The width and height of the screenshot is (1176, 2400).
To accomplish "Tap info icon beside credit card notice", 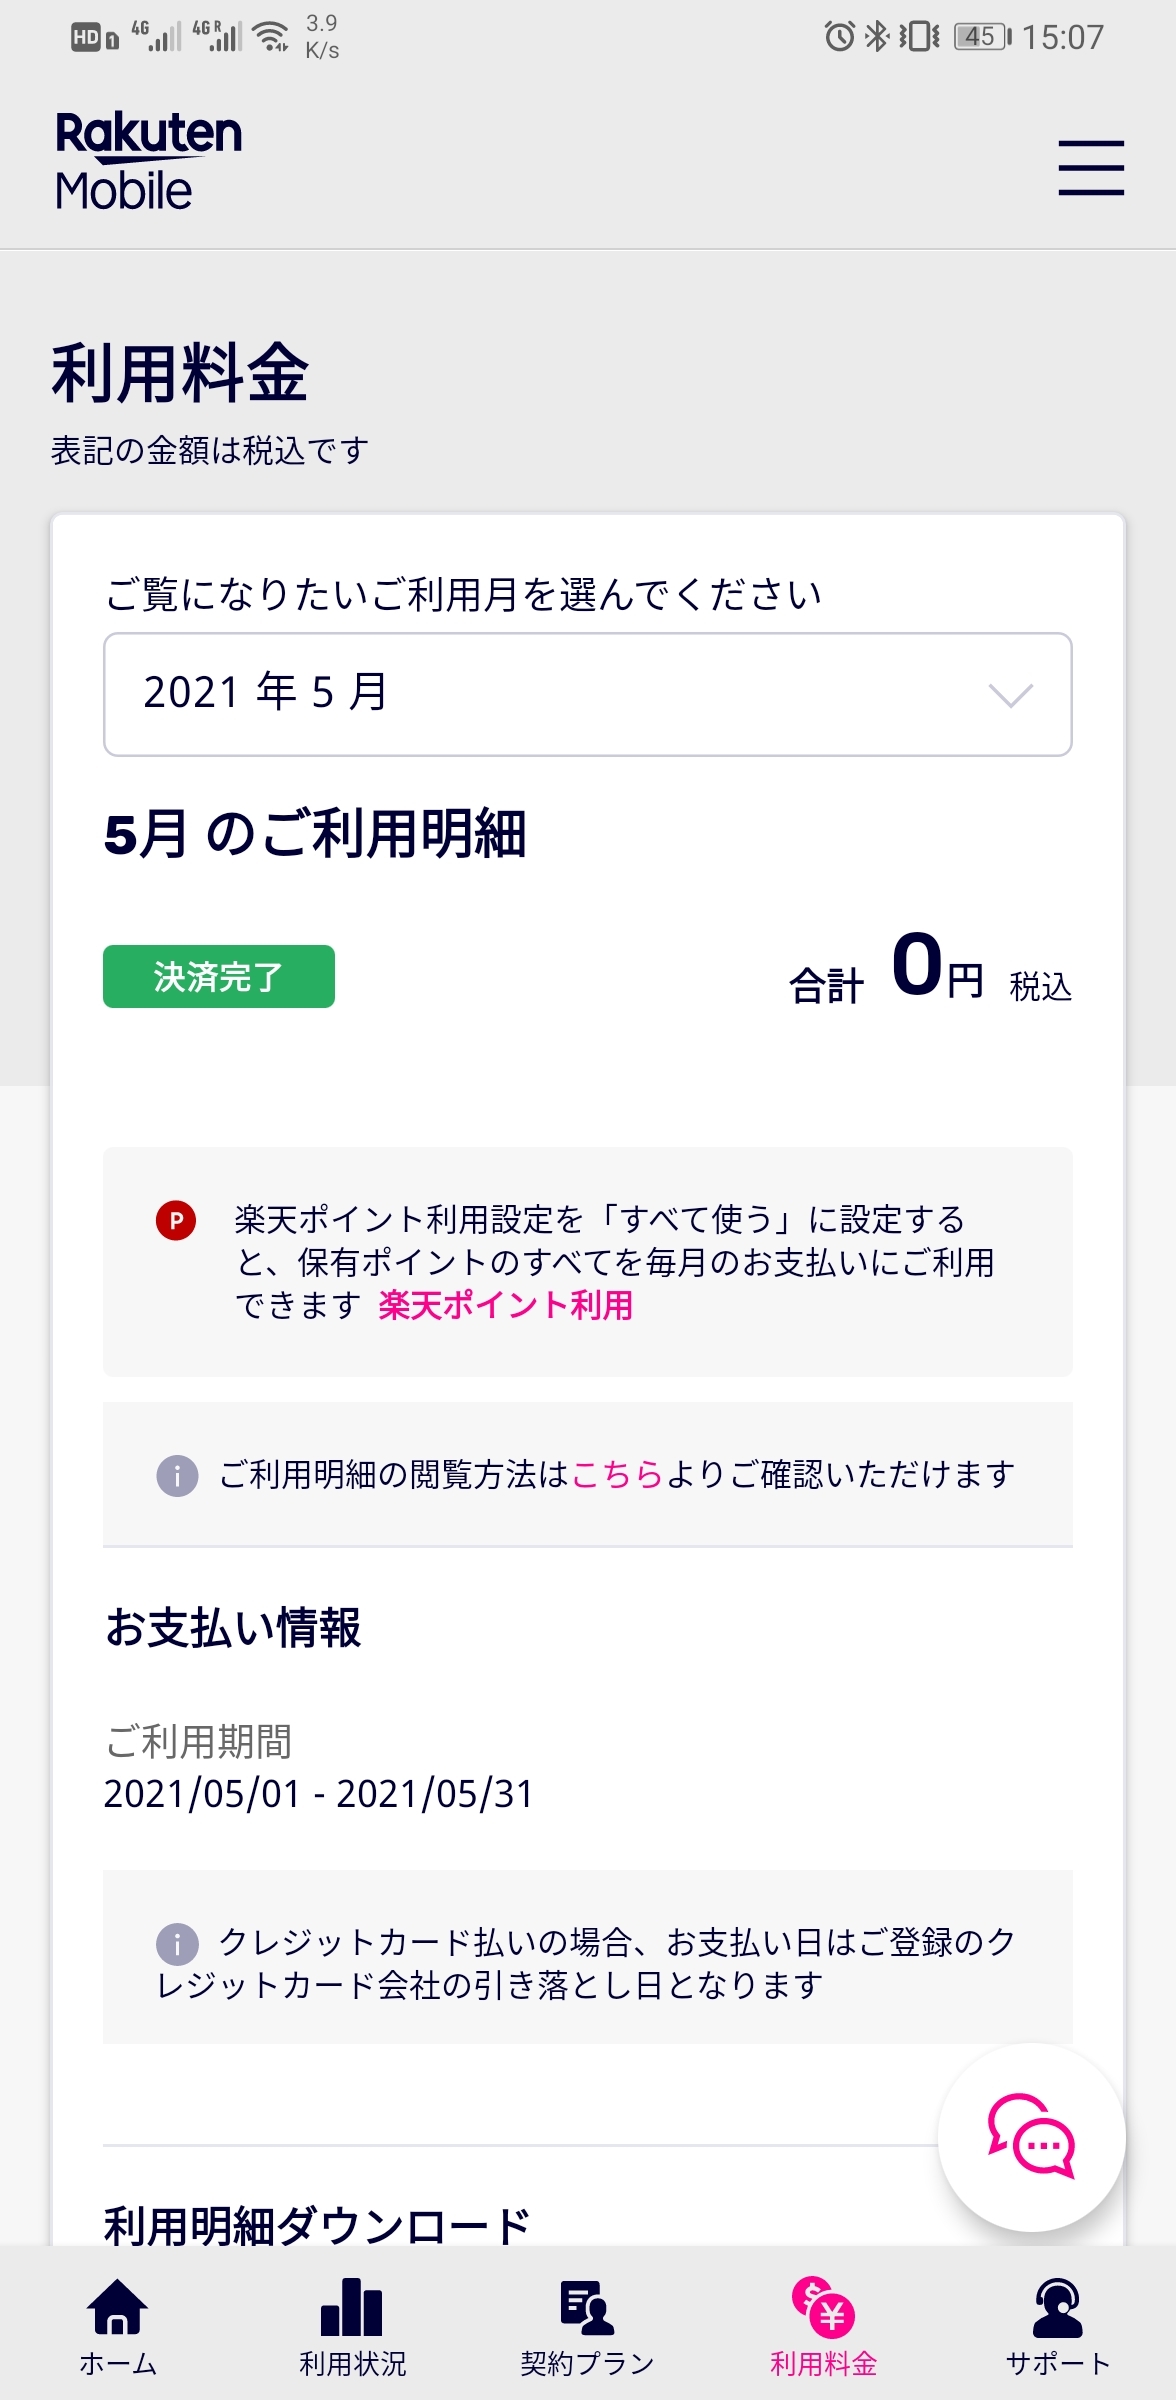I will [x=177, y=1943].
